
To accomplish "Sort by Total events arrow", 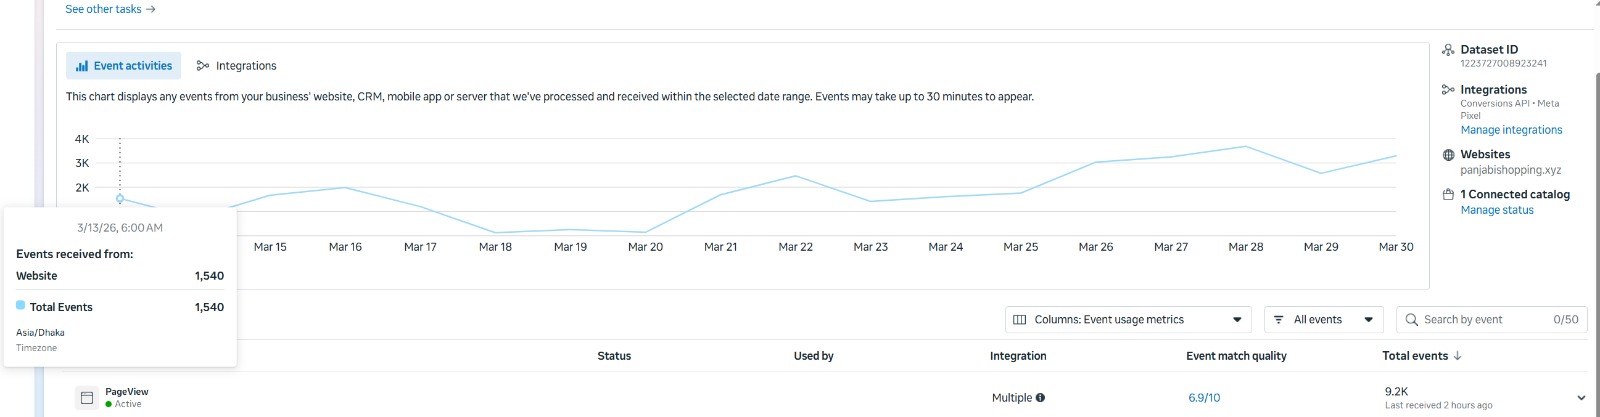I will click(x=1457, y=356).
